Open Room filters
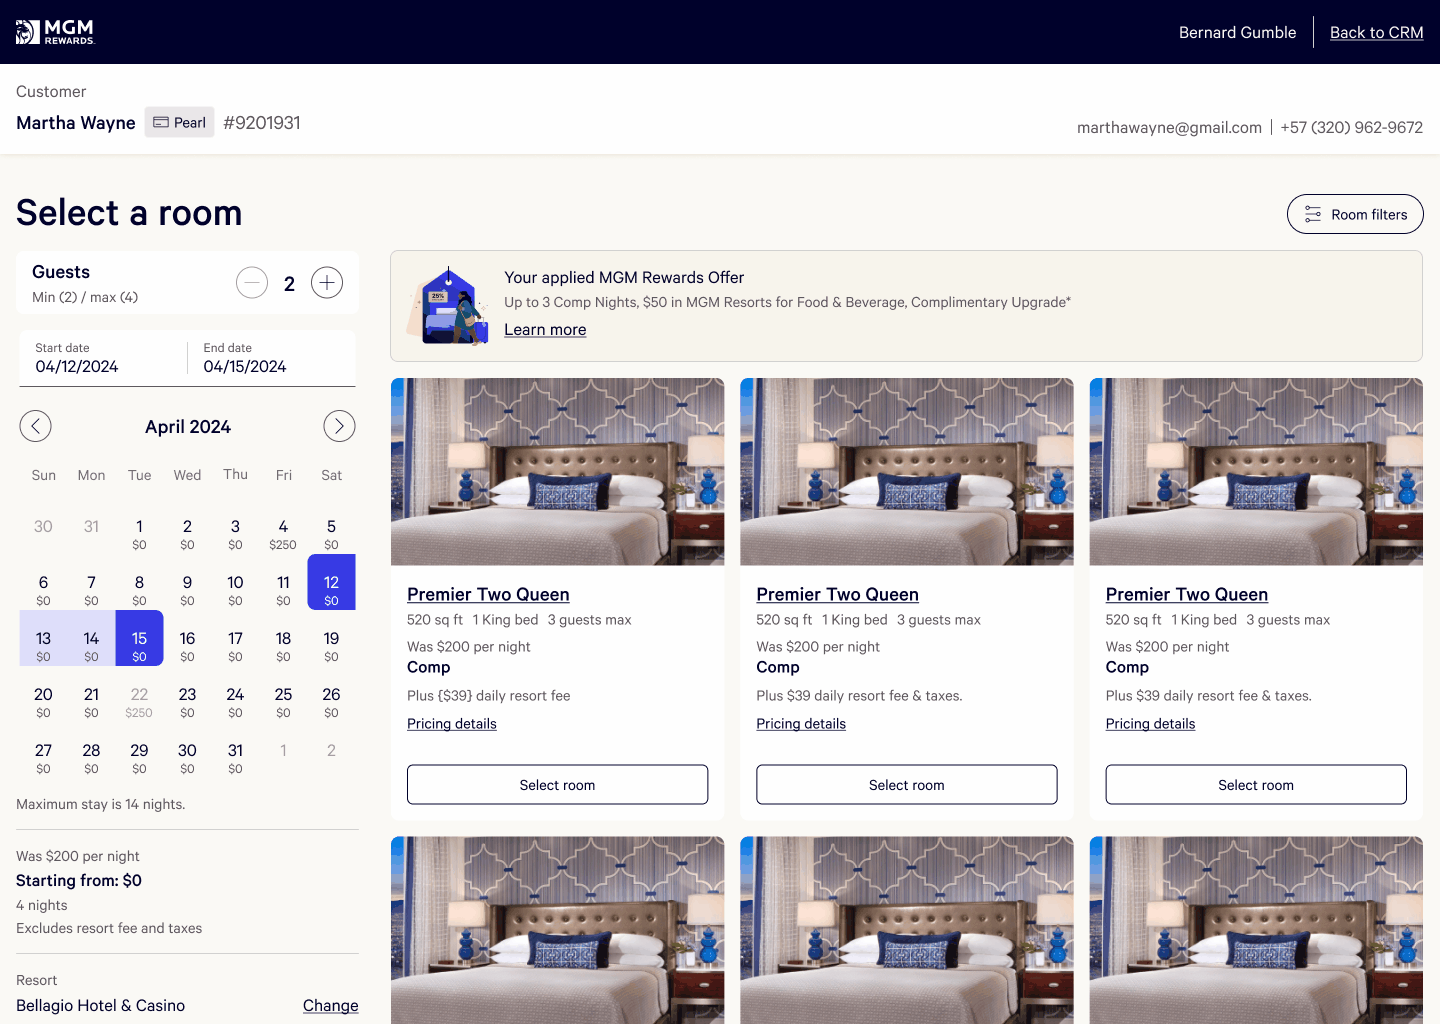1440x1024 pixels. click(1355, 214)
